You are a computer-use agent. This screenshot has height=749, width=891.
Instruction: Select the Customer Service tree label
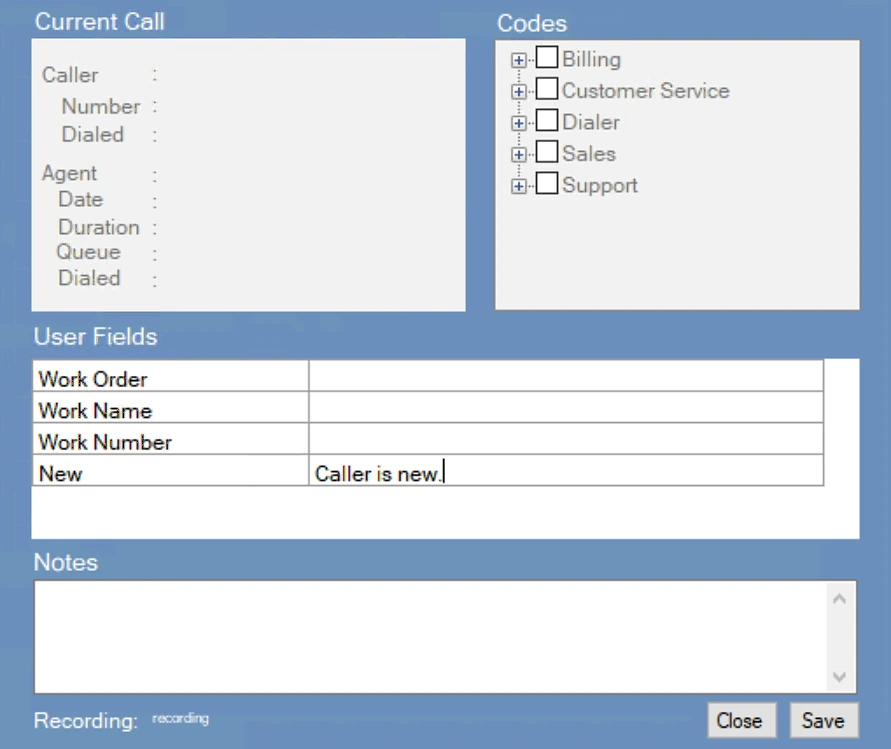click(x=646, y=91)
